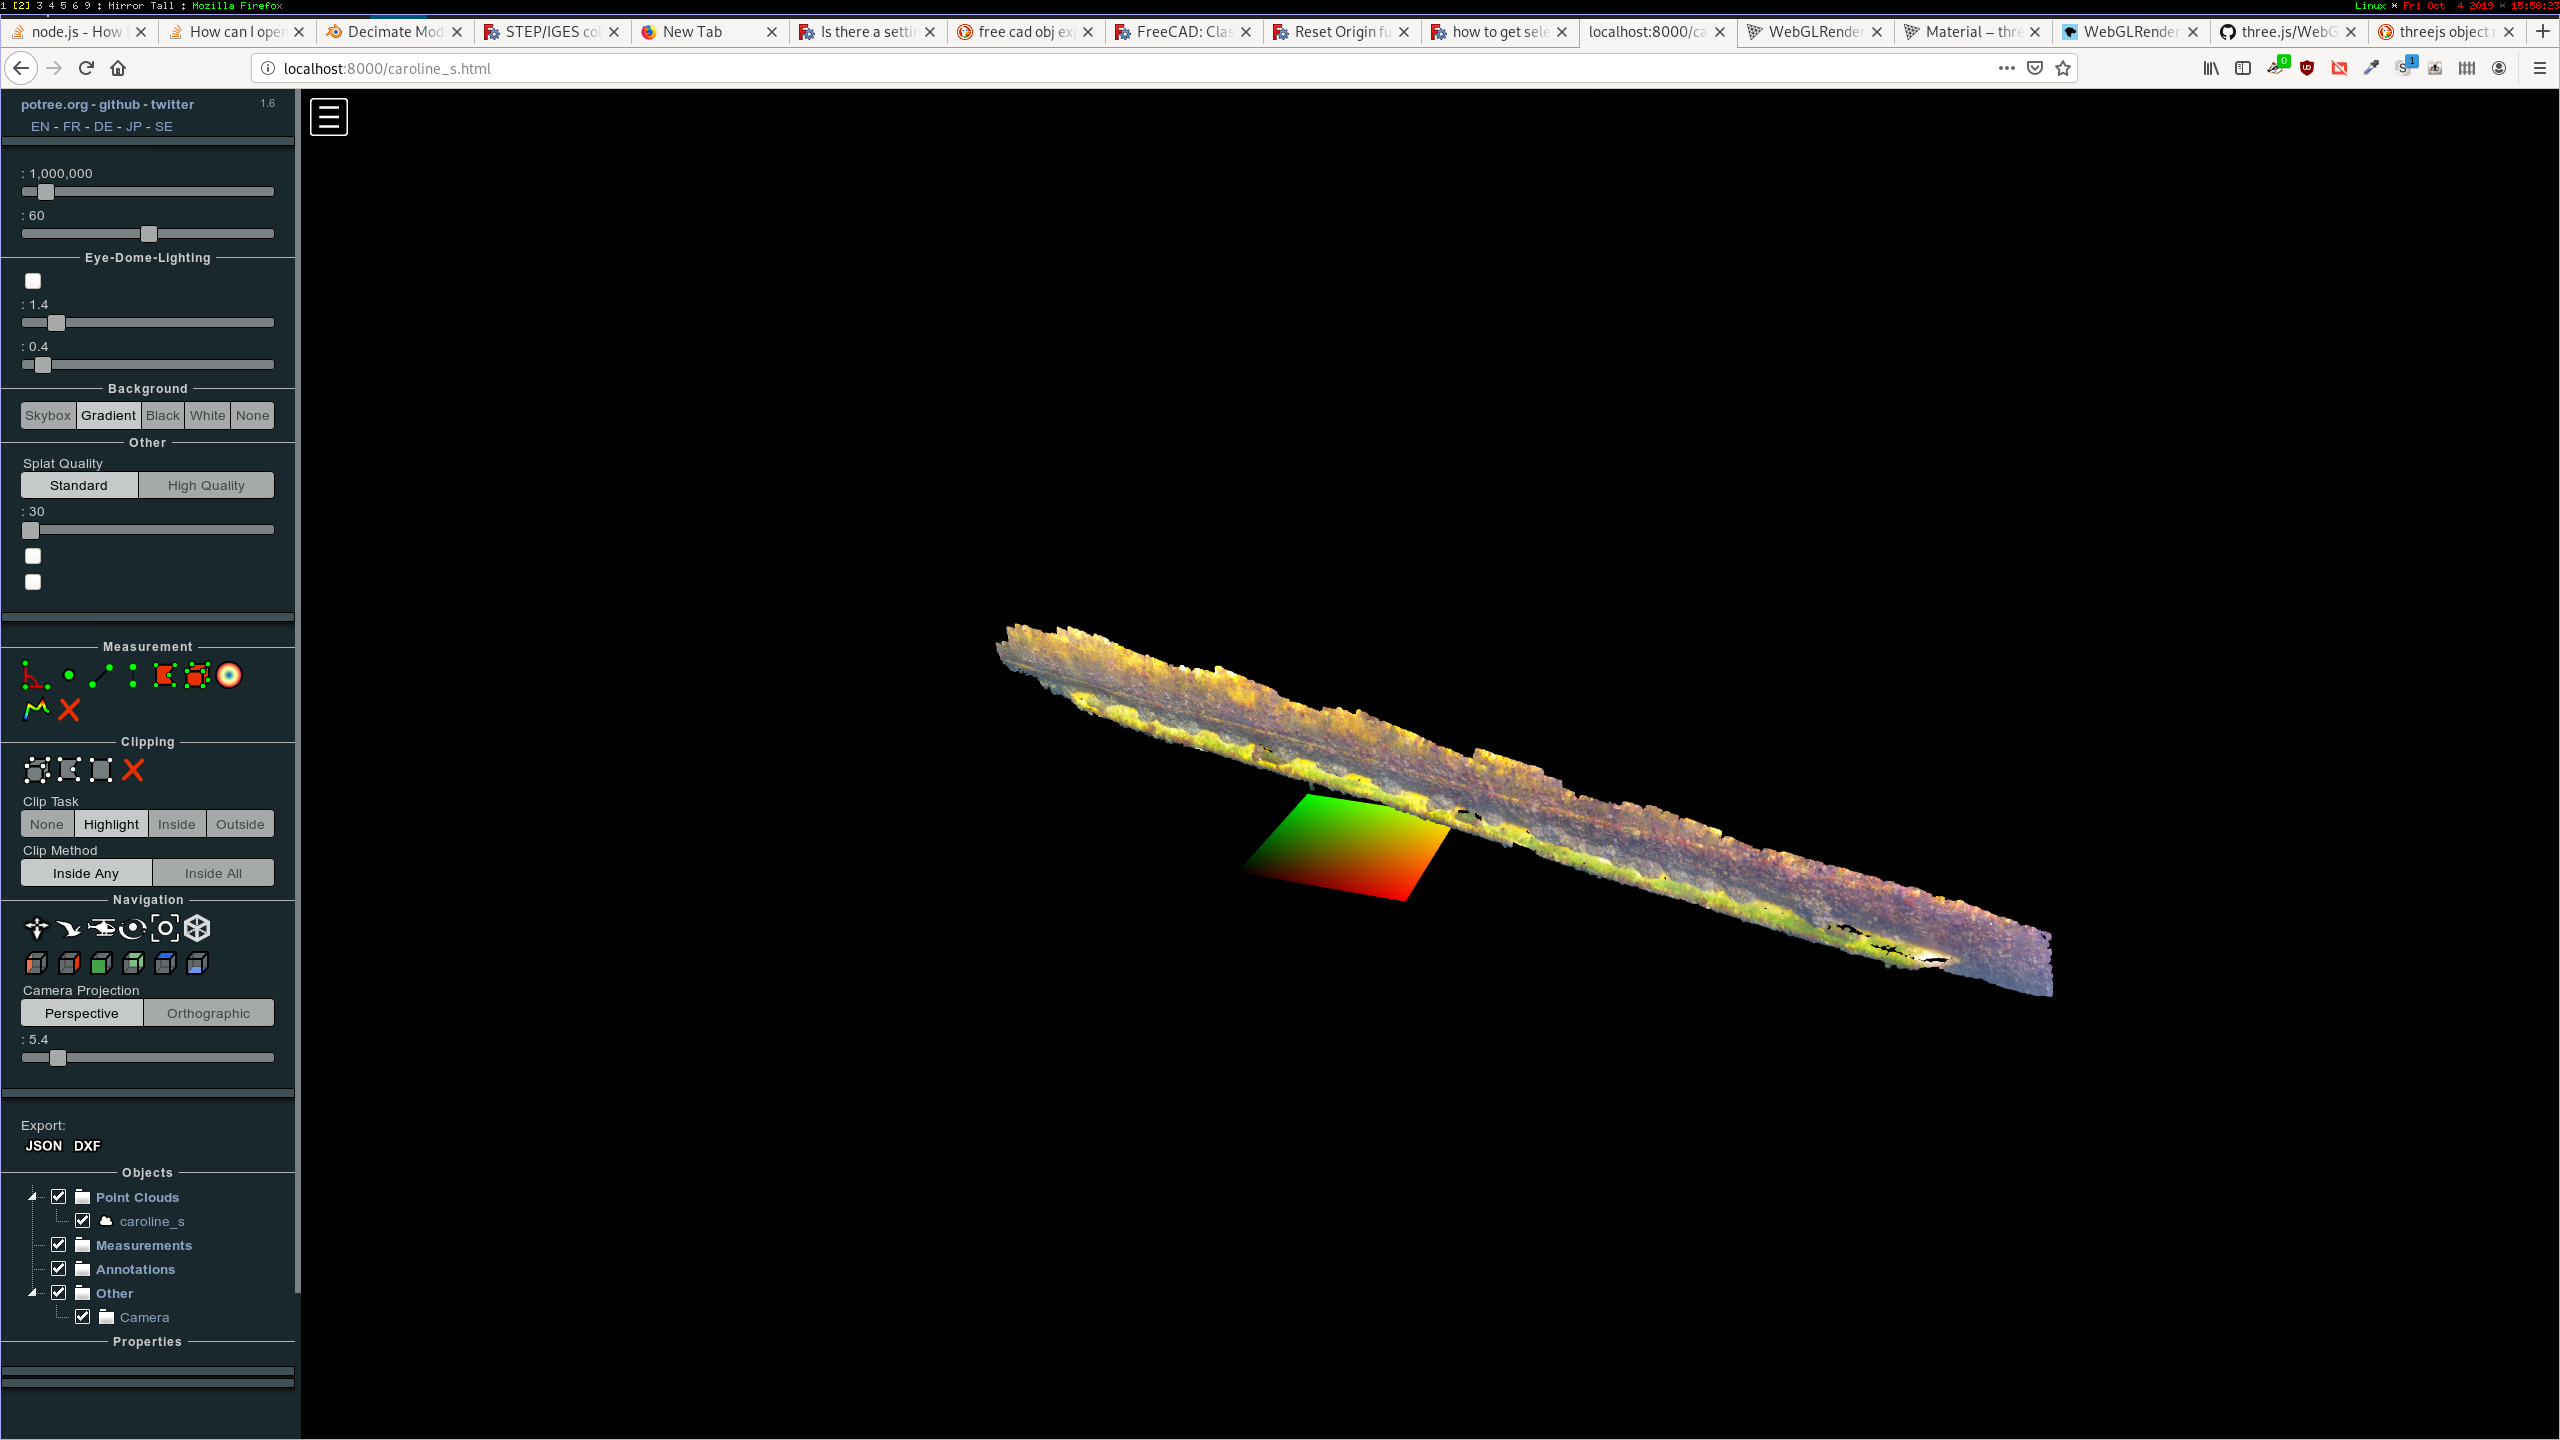This screenshot has height=1440, width=2560.
Task: Select the box clipping volume tool
Action: pyautogui.click(x=37, y=770)
